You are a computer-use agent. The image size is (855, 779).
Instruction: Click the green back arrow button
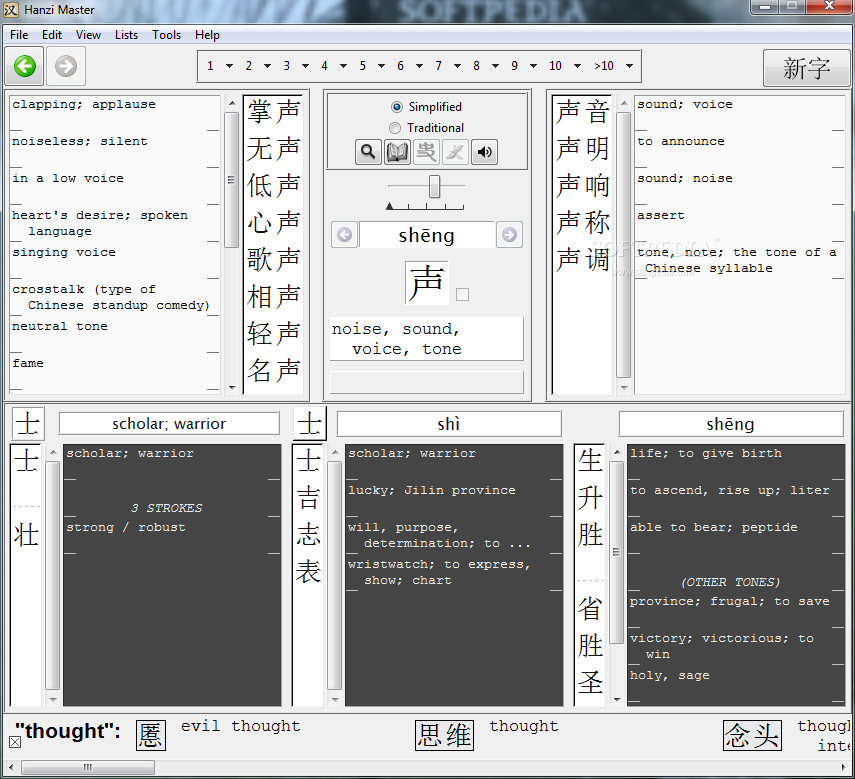point(25,67)
